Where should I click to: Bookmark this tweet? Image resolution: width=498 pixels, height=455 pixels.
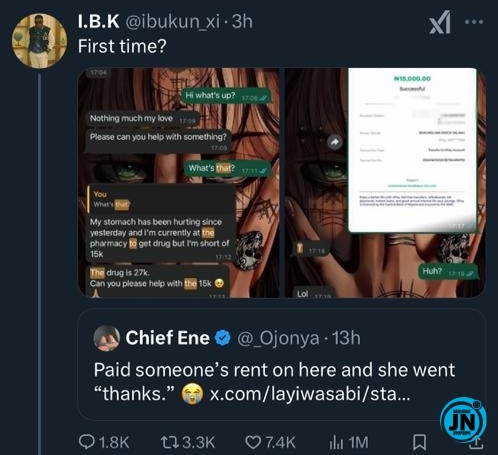[x=419, y=442]
